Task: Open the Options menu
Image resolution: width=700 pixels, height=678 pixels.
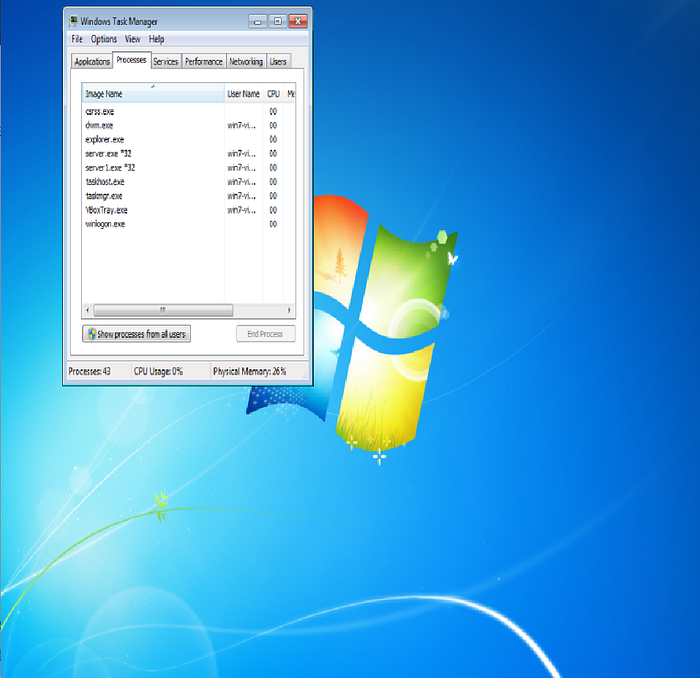Action: coord(104,39)
